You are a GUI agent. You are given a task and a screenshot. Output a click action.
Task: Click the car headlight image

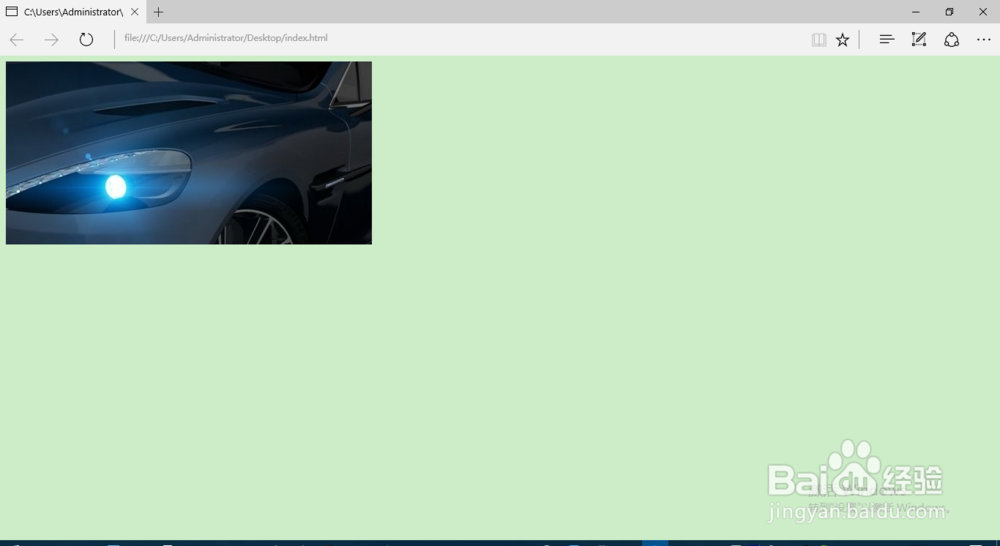[x=189, y=152]
